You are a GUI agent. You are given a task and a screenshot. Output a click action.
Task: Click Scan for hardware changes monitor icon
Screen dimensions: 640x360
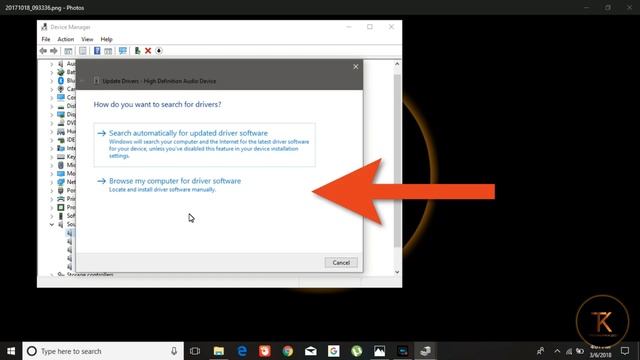[122, 51]
